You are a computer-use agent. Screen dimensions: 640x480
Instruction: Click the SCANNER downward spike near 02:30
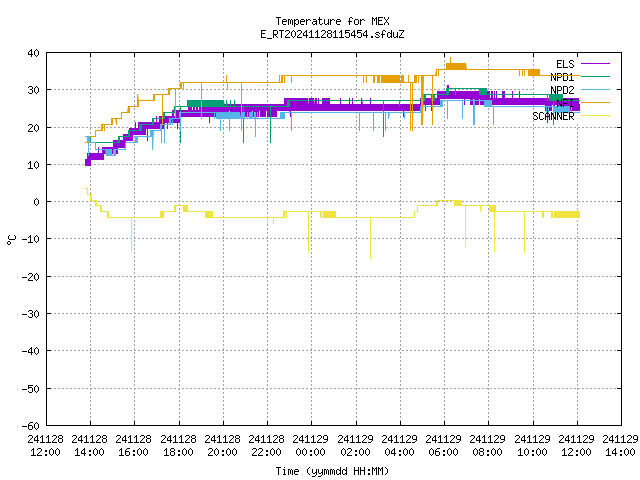[370, 238]
